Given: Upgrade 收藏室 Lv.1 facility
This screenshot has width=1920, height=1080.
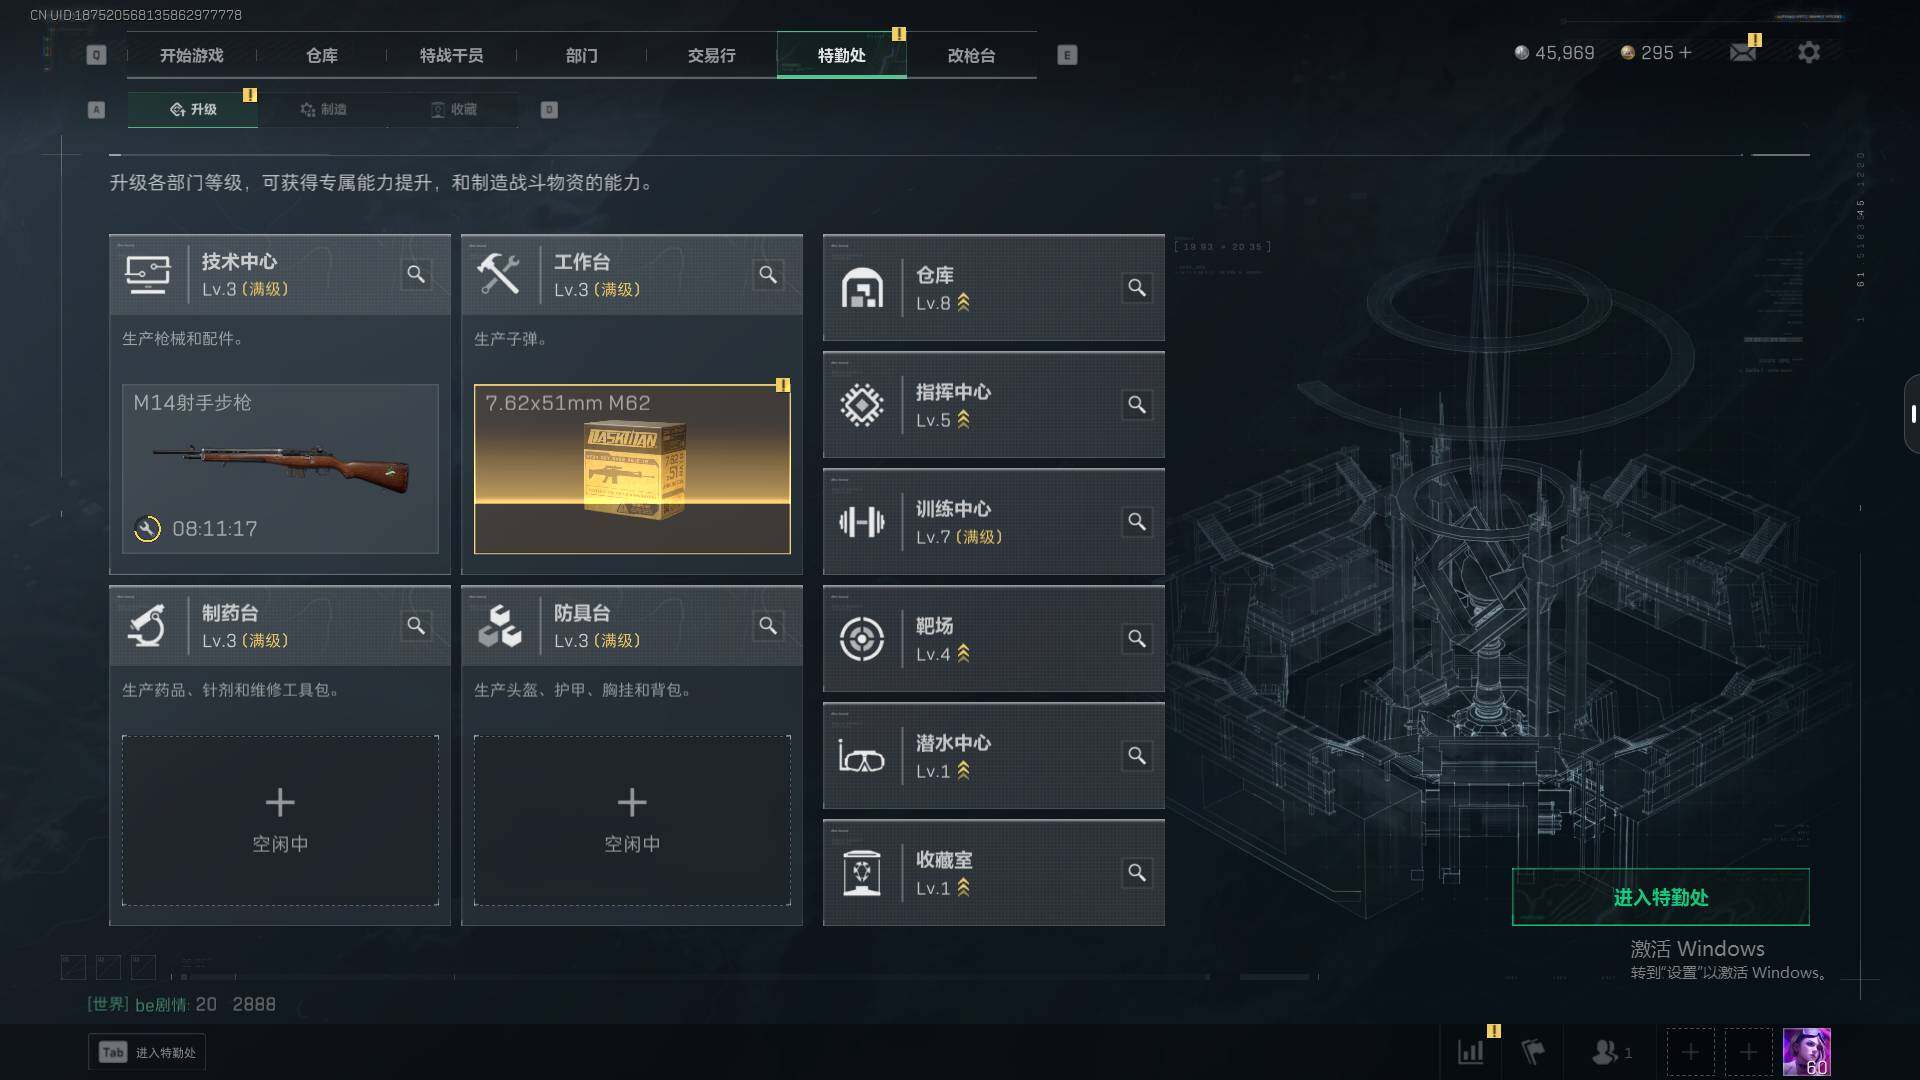Looking at the screenshot, I should click(993, 873).
